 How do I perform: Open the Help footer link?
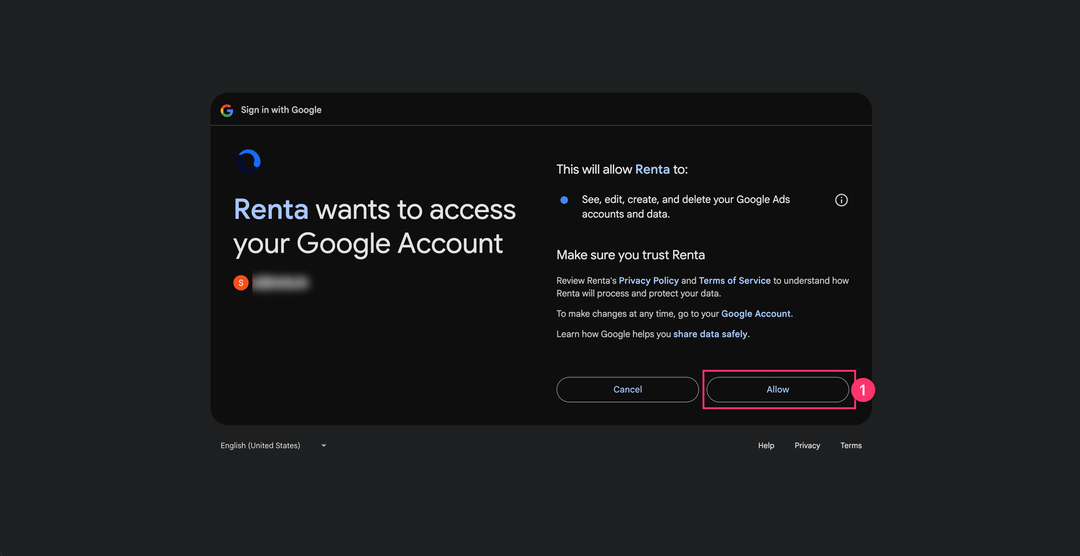[766, 446]
